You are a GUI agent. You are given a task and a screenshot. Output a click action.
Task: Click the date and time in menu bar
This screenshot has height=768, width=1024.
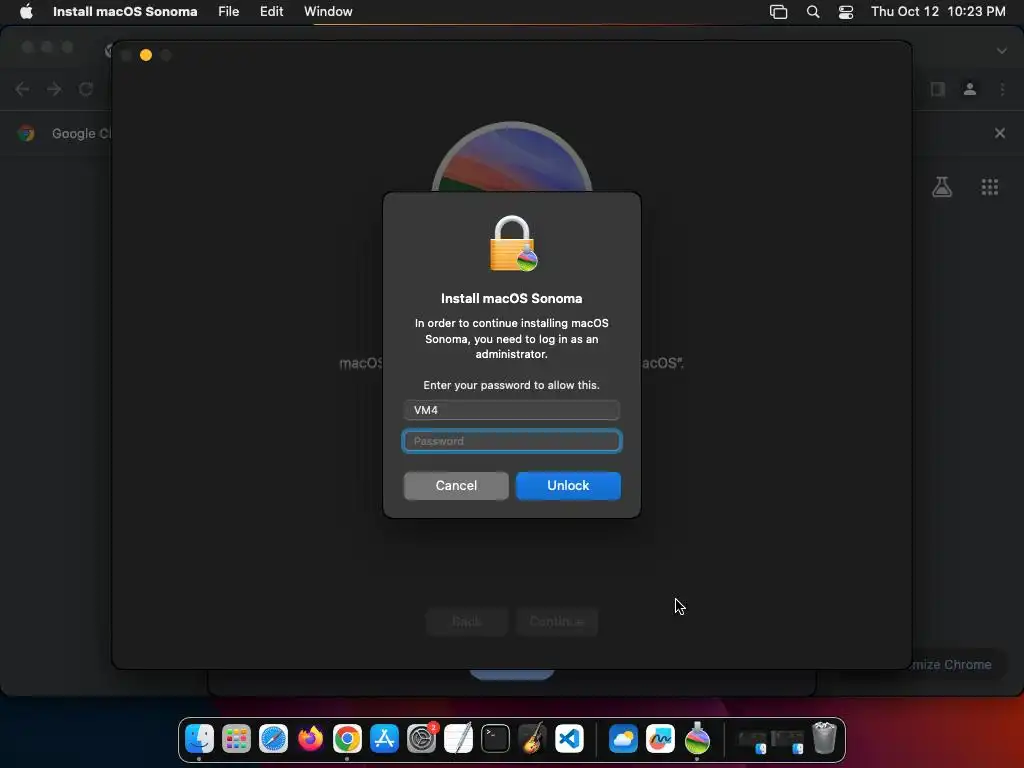(938, 11)
